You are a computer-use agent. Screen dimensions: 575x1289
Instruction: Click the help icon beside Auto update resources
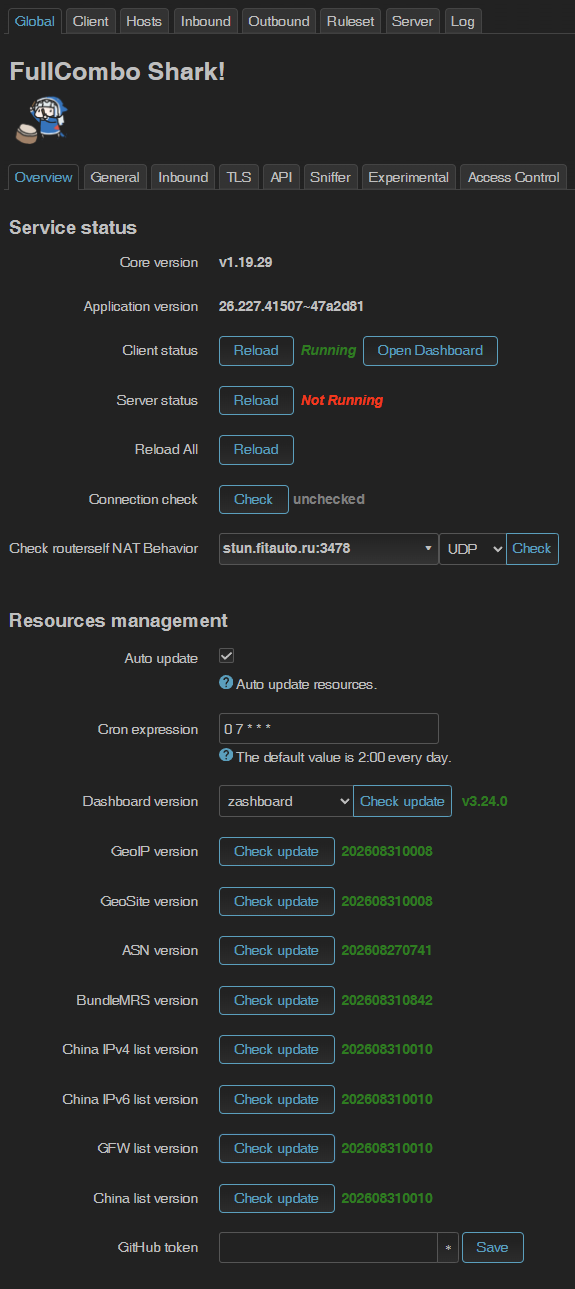coord(226,683)
